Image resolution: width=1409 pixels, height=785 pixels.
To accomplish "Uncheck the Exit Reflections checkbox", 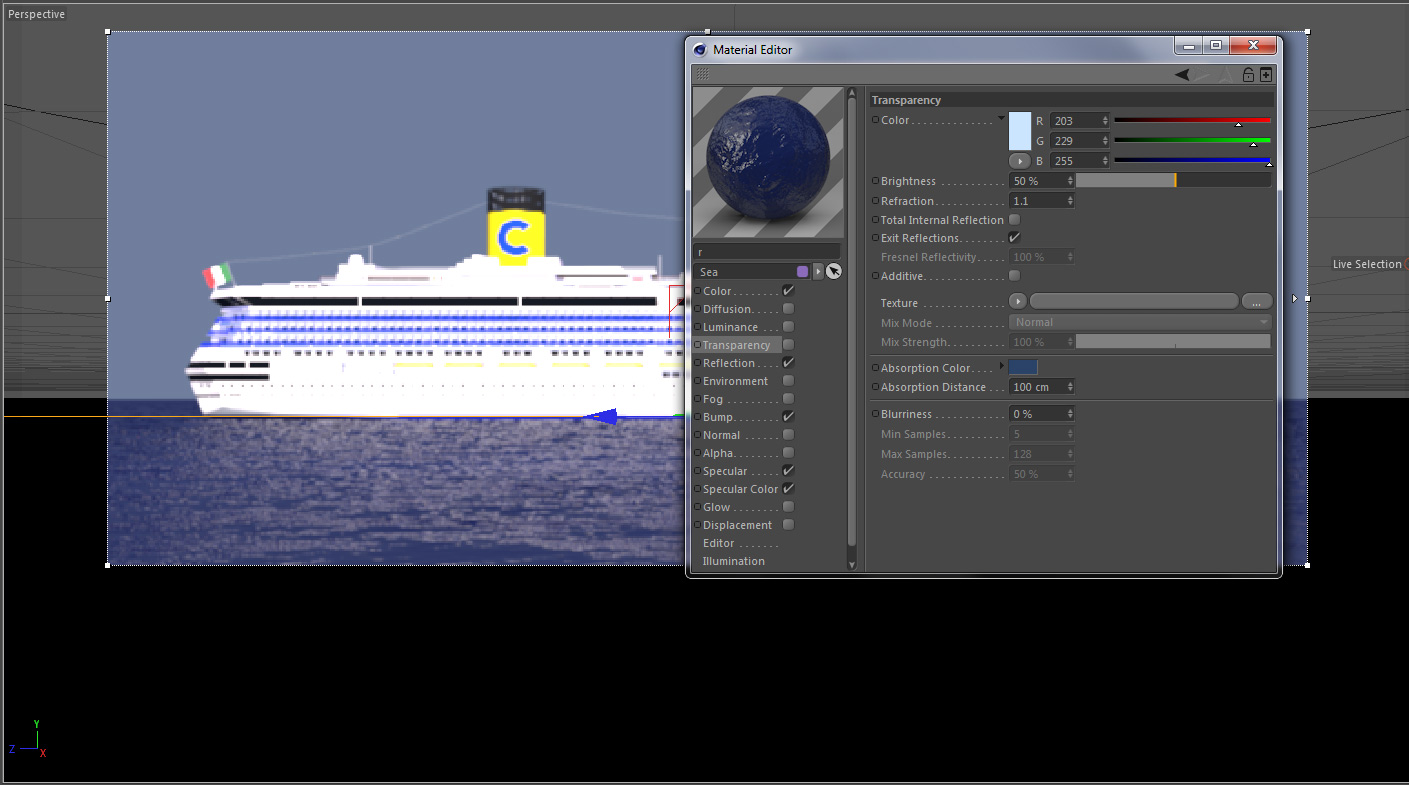I will [x=1014, y=238].
